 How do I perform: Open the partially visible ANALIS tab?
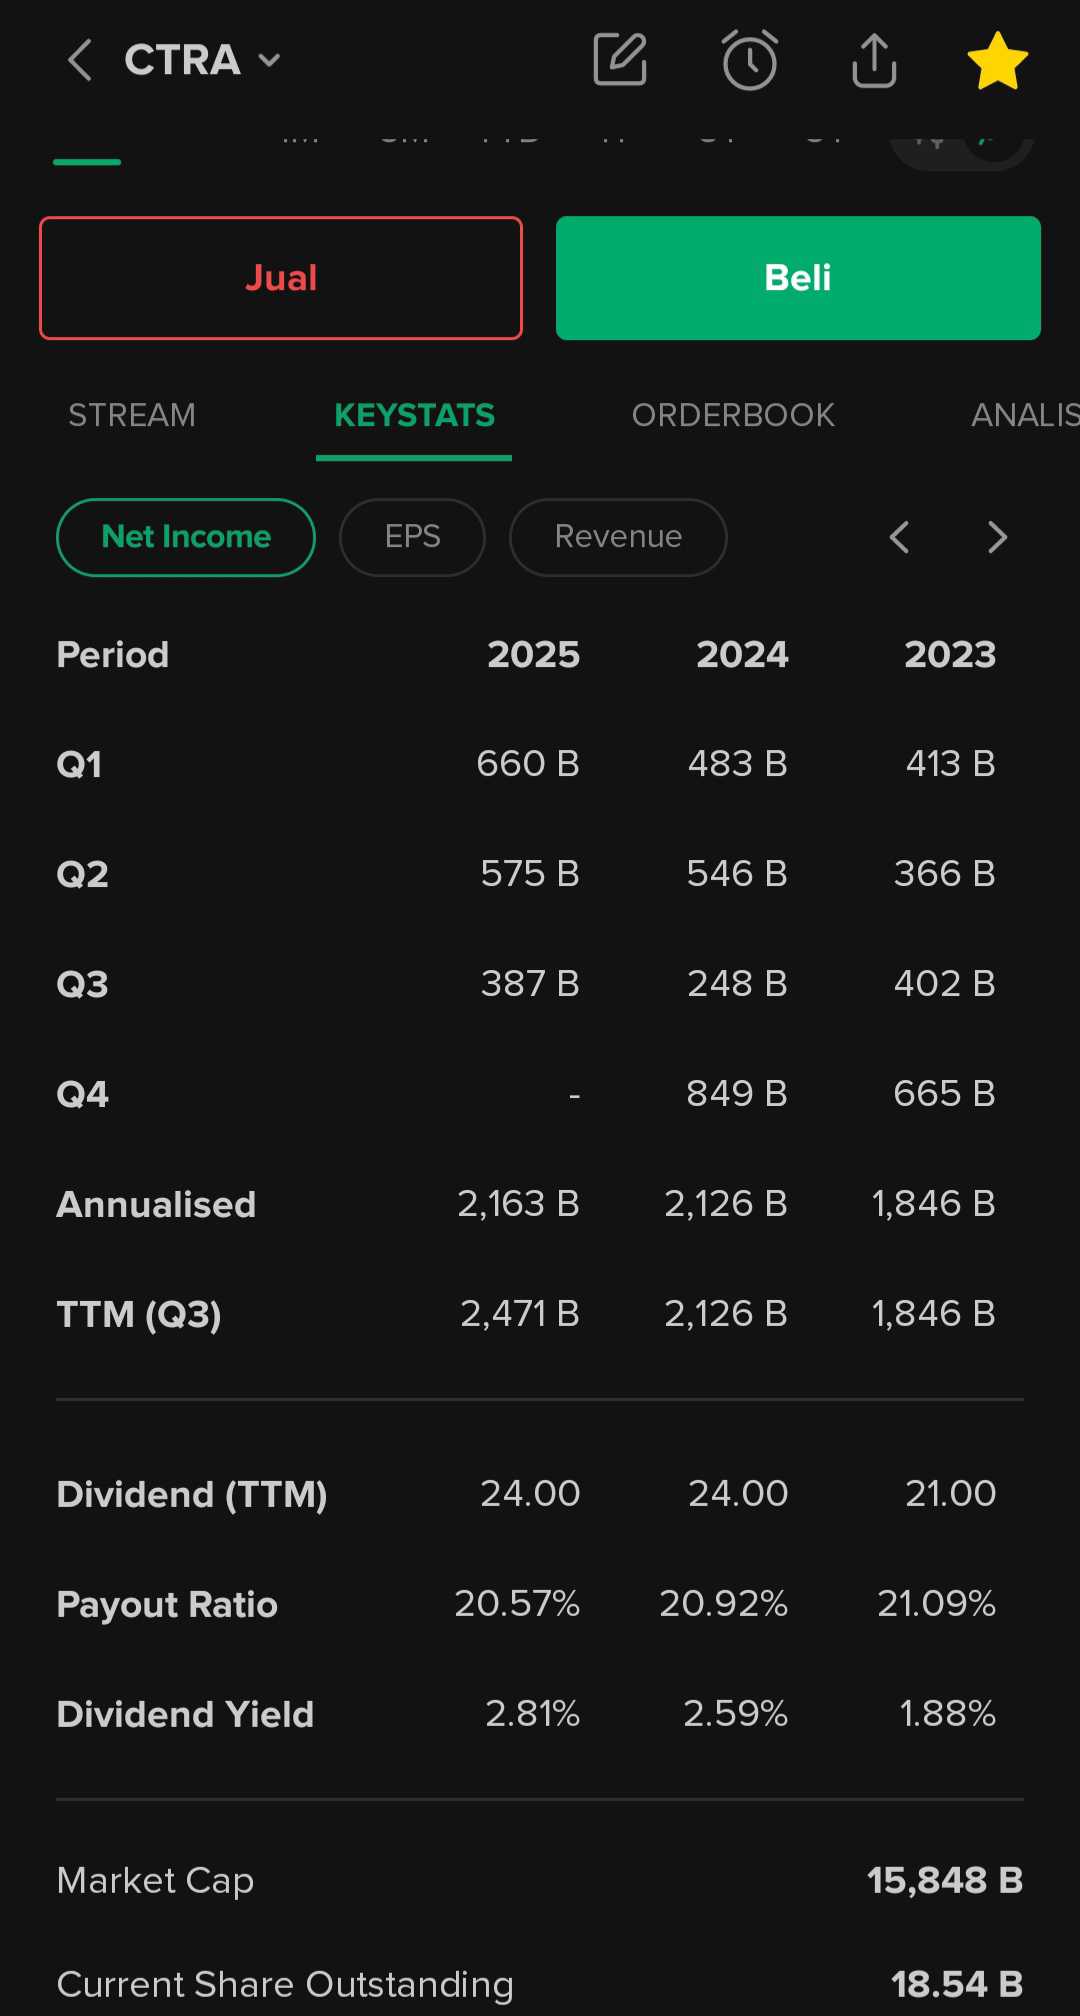coord(1024,415)
